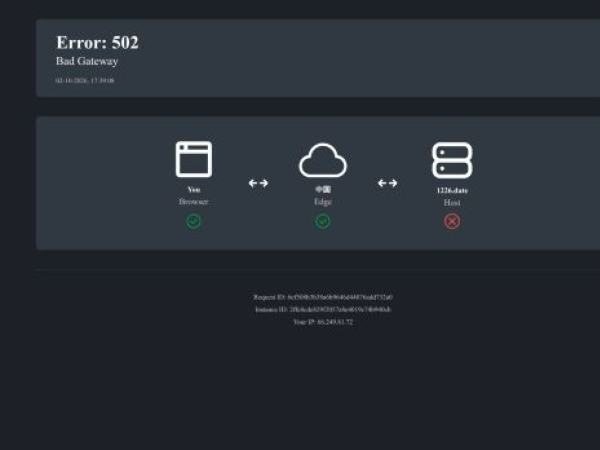Click the browser window icon above You

193,159
